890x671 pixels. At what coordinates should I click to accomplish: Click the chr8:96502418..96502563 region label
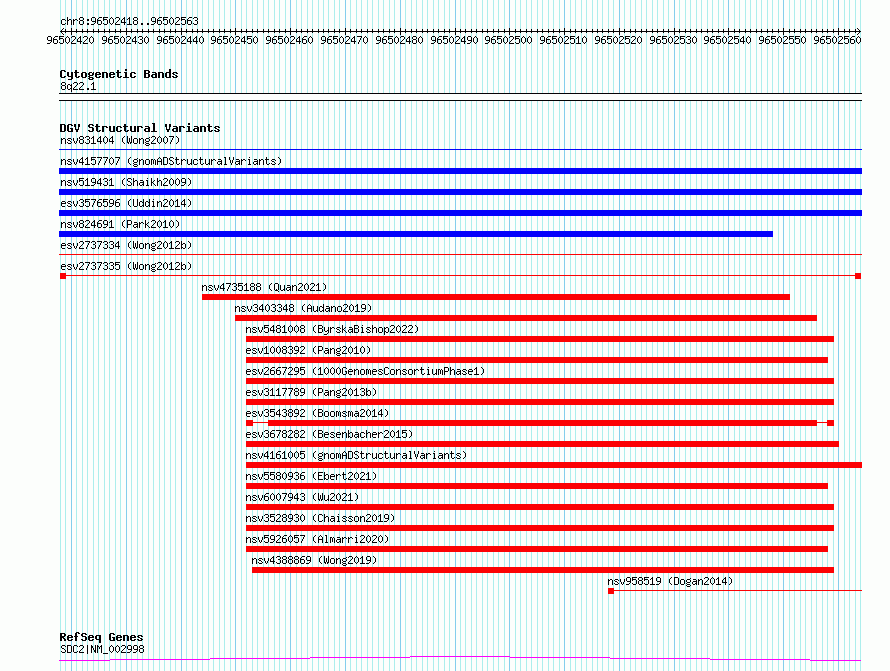[x=129, y=21]
